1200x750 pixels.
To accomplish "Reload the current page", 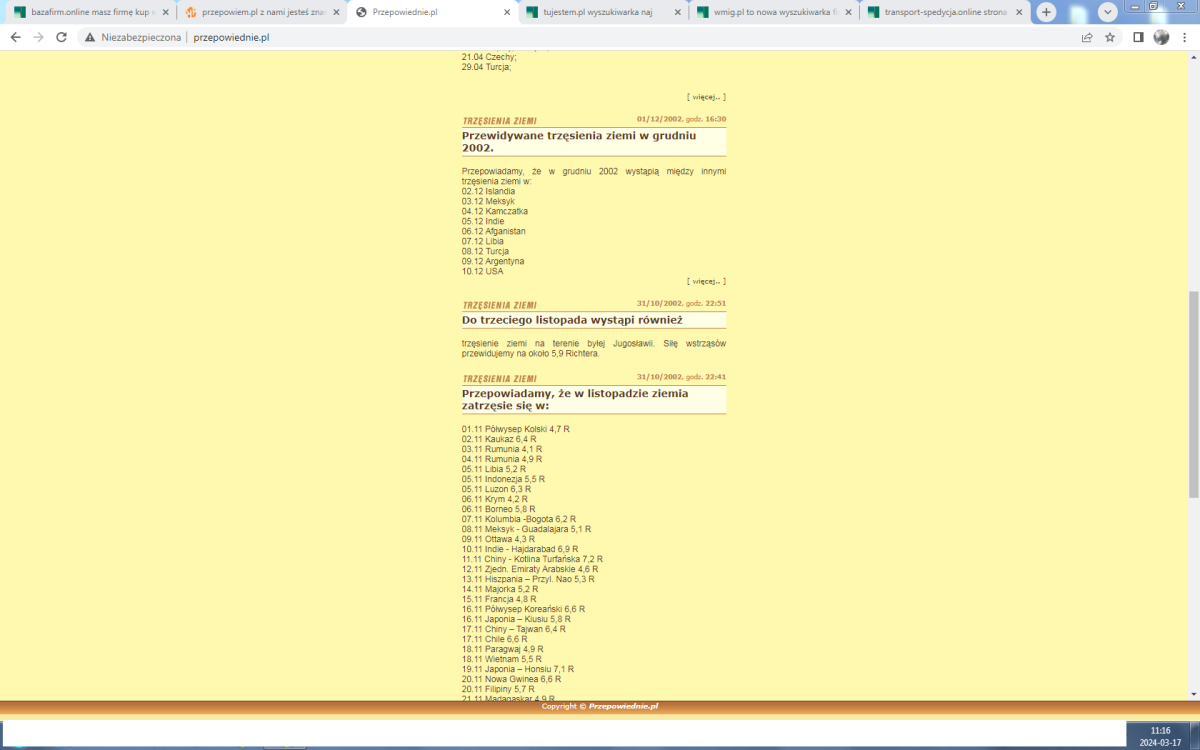I will coord(62,37).
